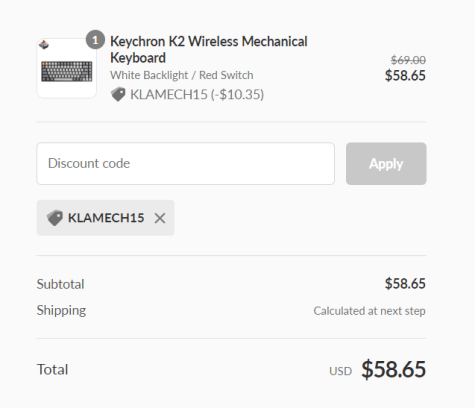Focus the Discount code input field

pos(186,164)
